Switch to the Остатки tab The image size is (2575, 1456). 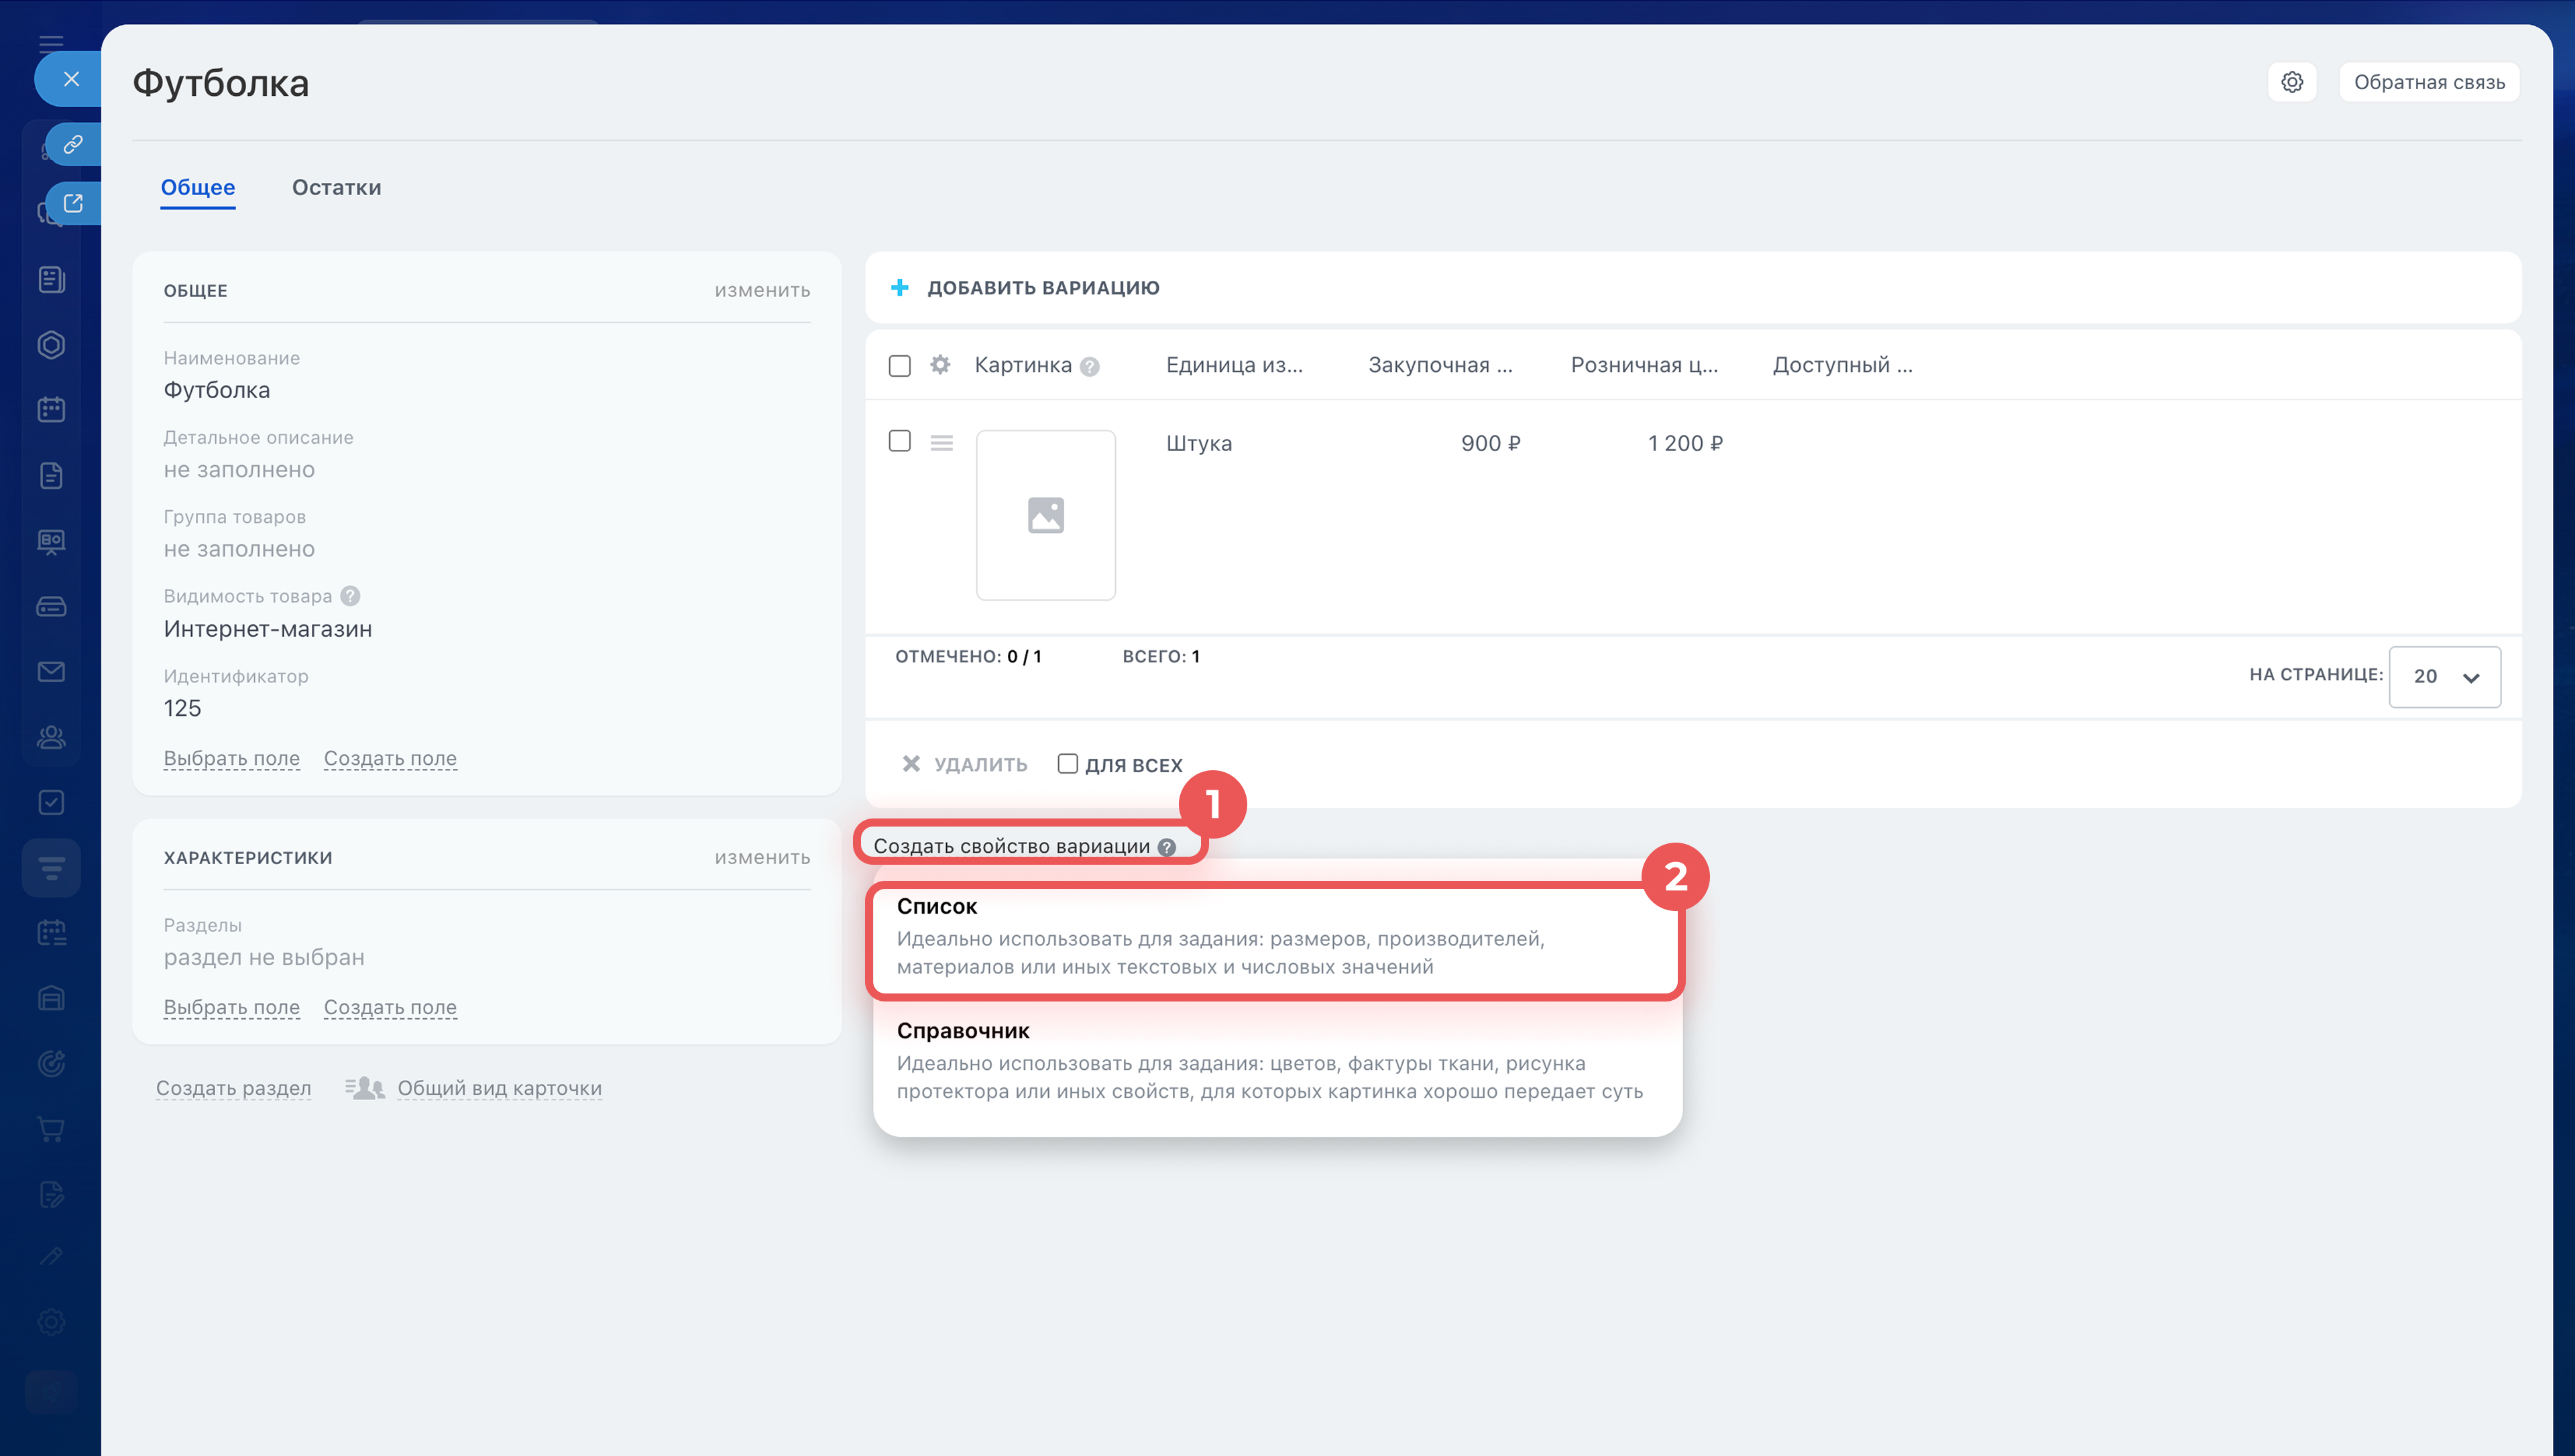pos(336,188)
